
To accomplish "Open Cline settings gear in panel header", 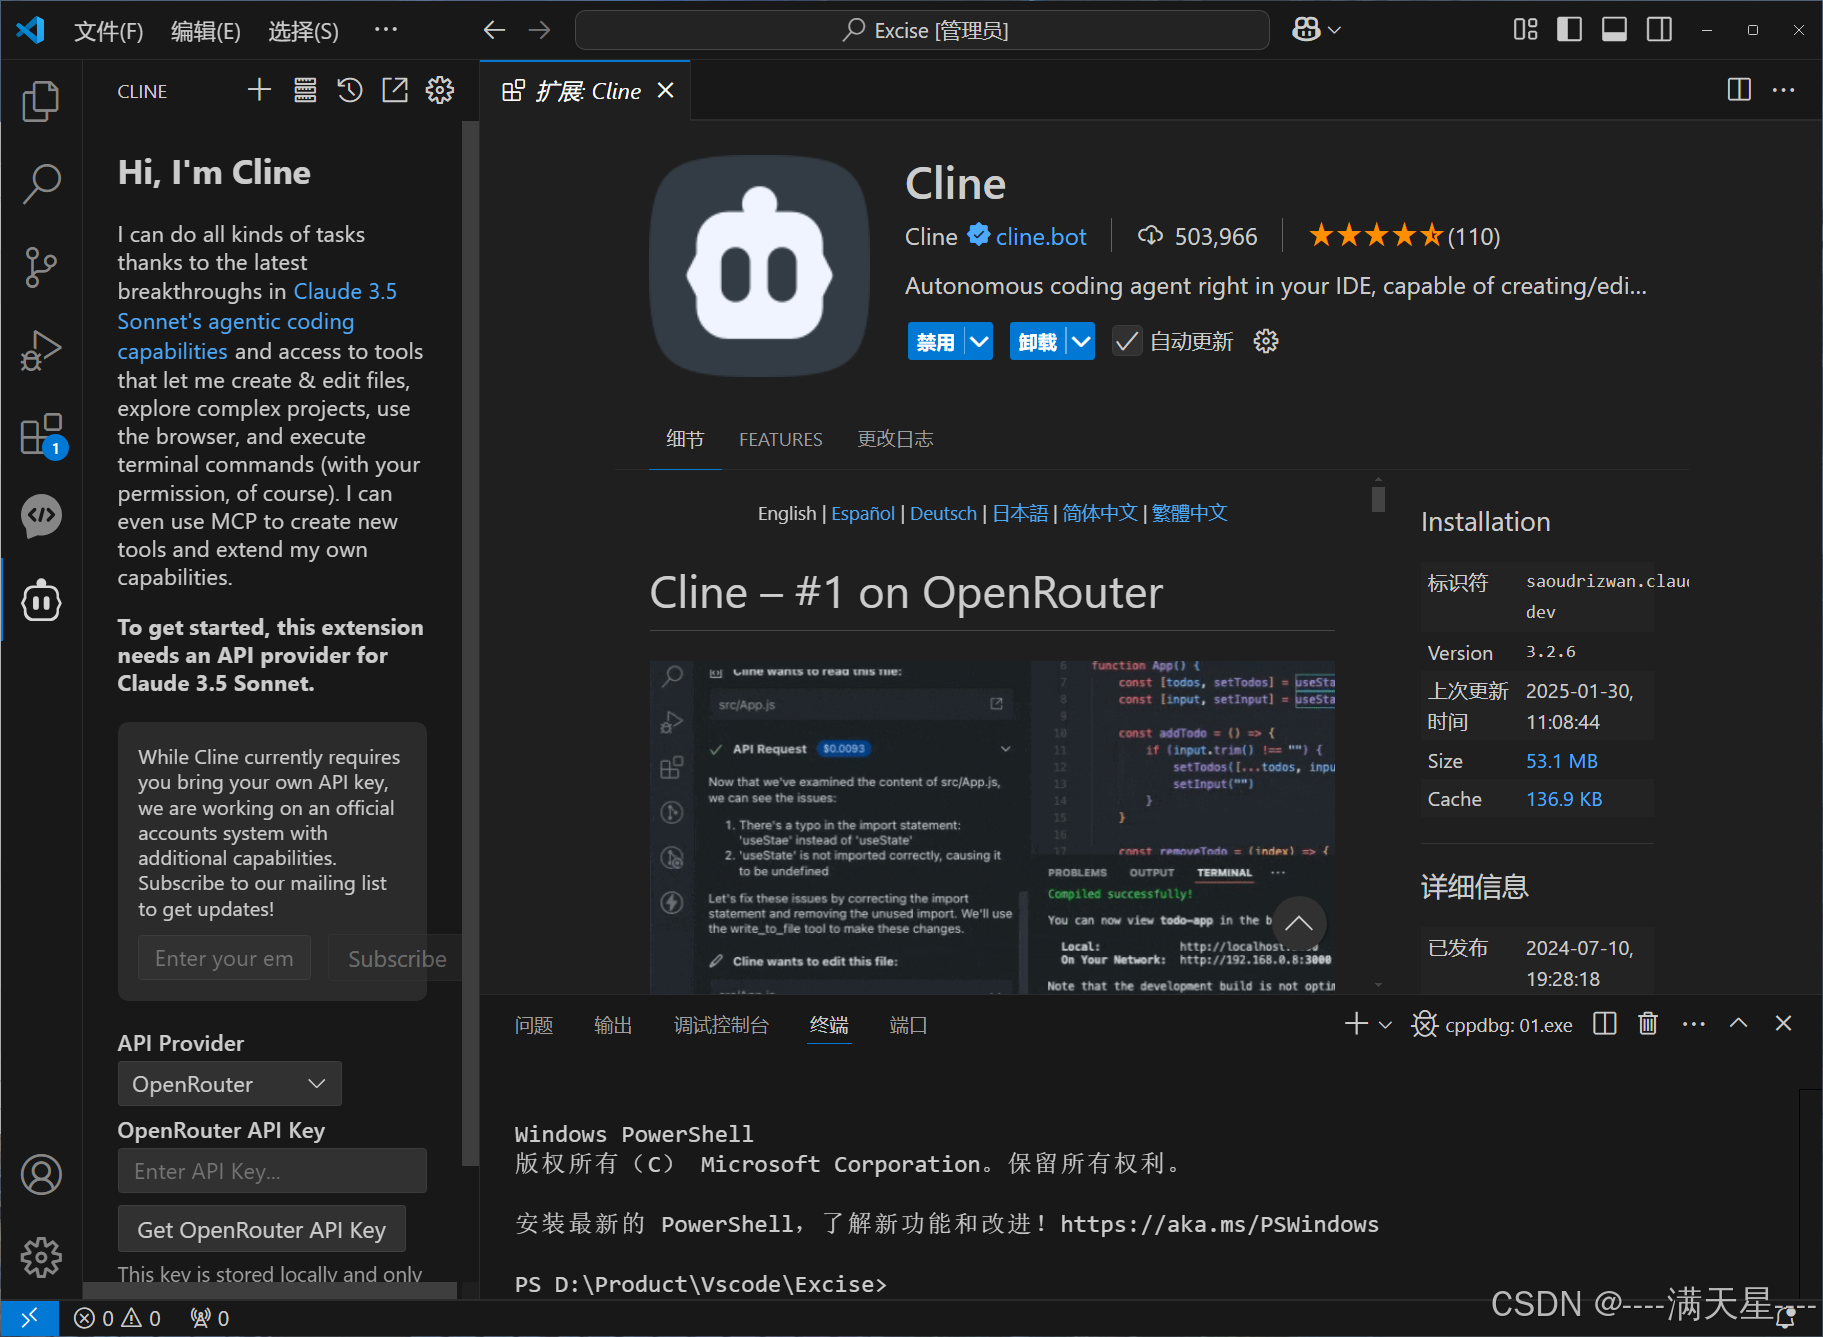I will [440, 90].
